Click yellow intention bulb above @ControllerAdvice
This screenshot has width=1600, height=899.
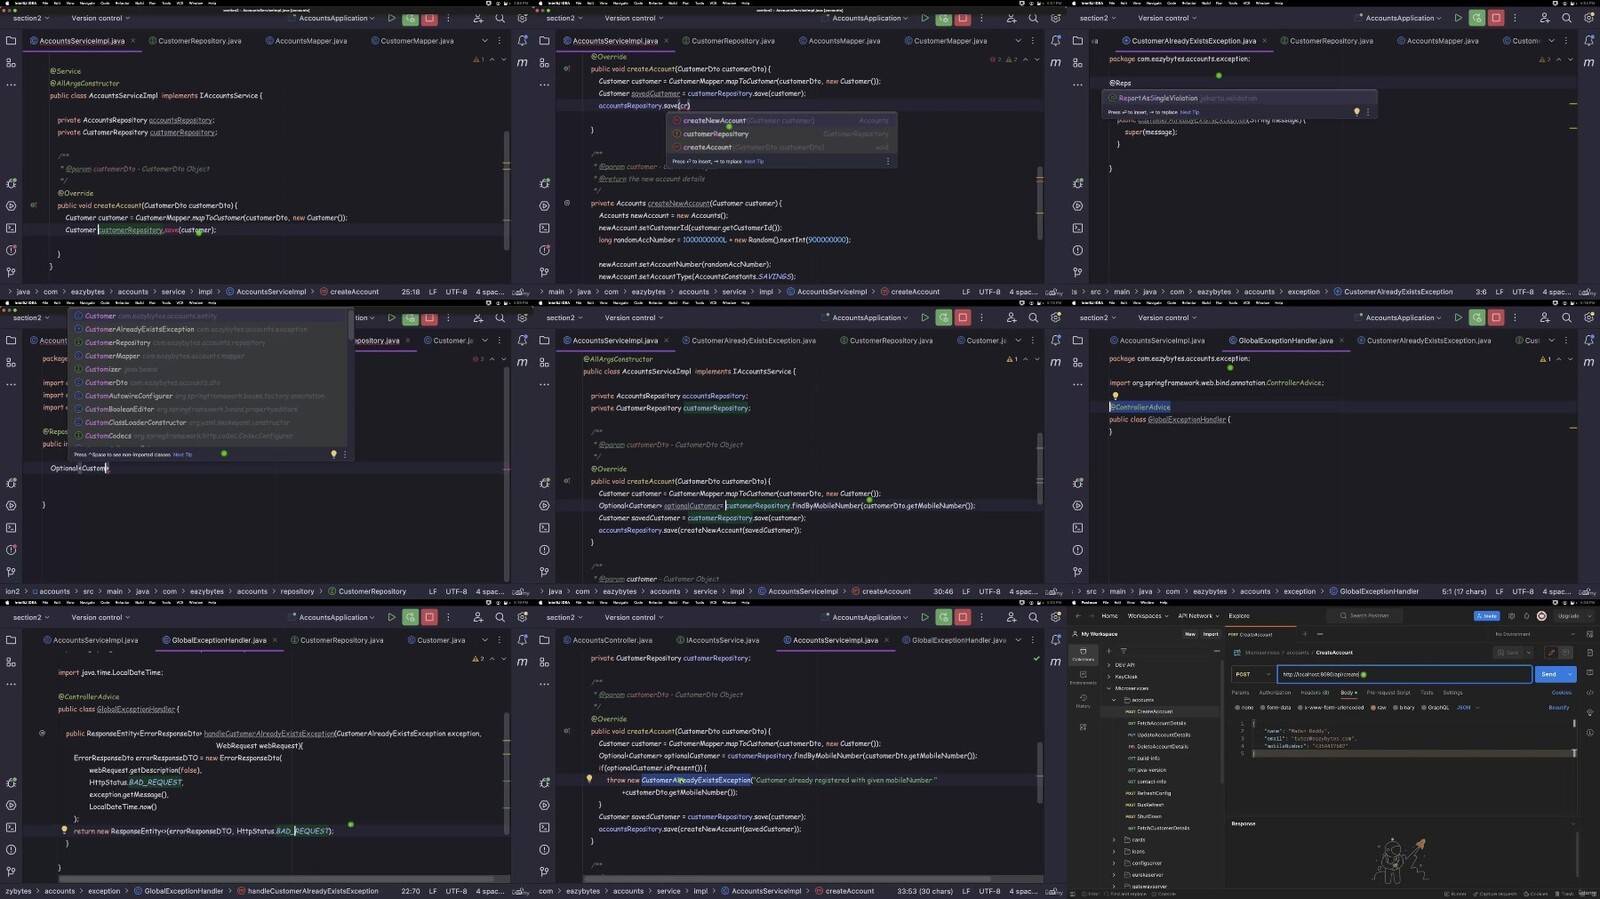pyautogui.click(x=1115, y=396)
